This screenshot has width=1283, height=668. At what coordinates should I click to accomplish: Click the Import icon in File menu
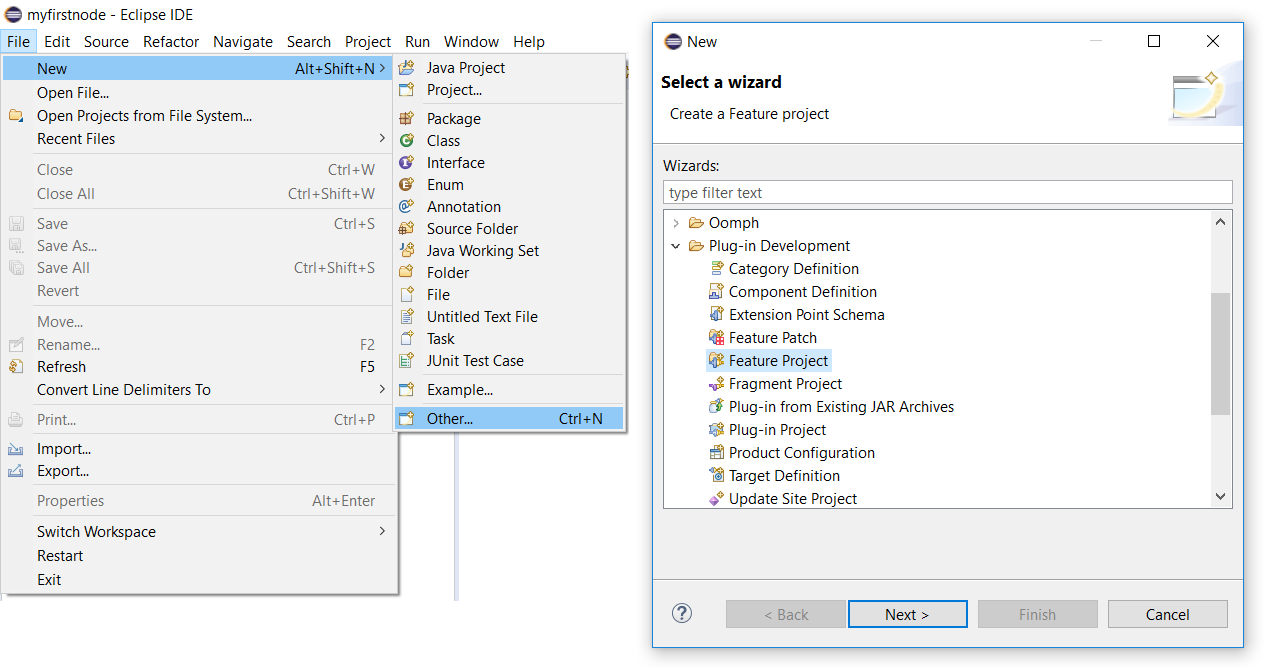click(x=16, y=450)
